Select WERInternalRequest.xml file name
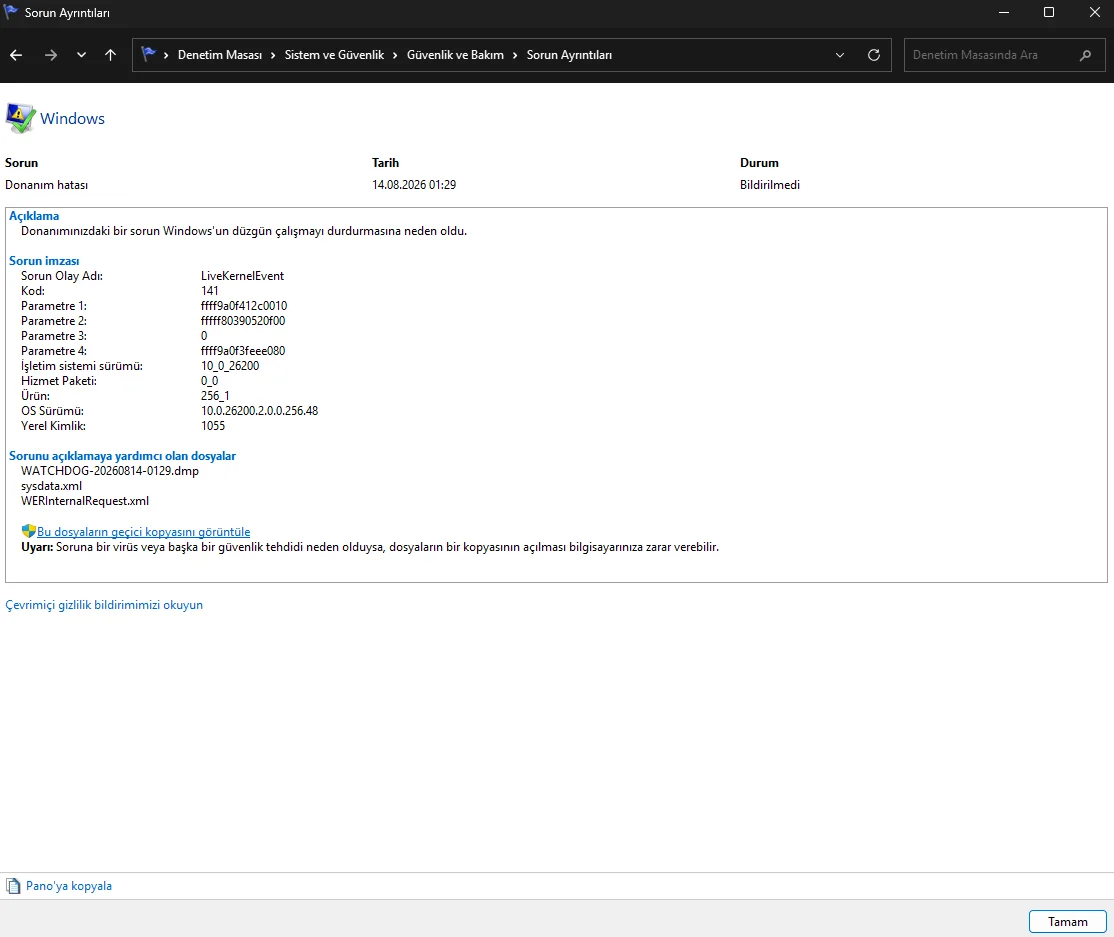The width and height of the screenshot is (1114, 937). pos(85,501)
